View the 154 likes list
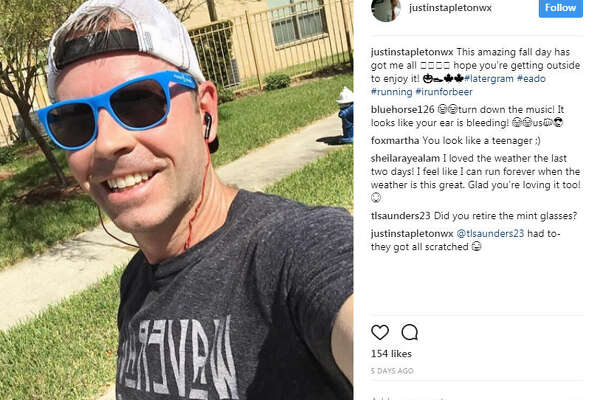Viewport: 600px width, 400px height. point(391,354)
